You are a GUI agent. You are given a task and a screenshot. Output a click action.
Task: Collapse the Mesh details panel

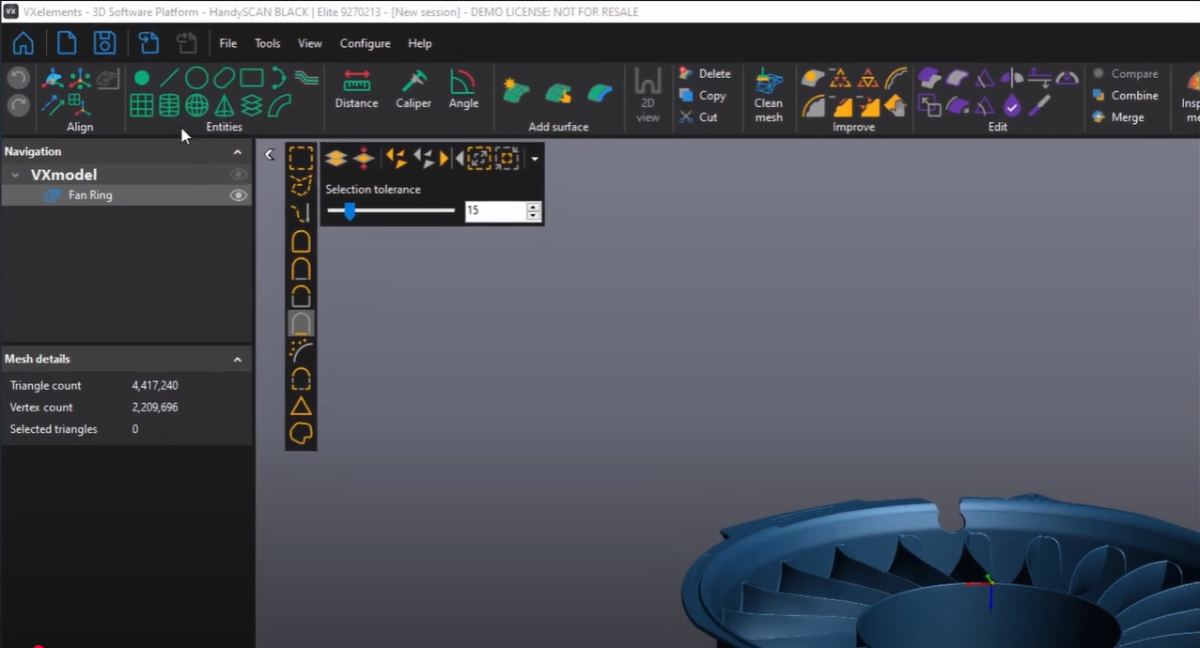tap(238, 359)
